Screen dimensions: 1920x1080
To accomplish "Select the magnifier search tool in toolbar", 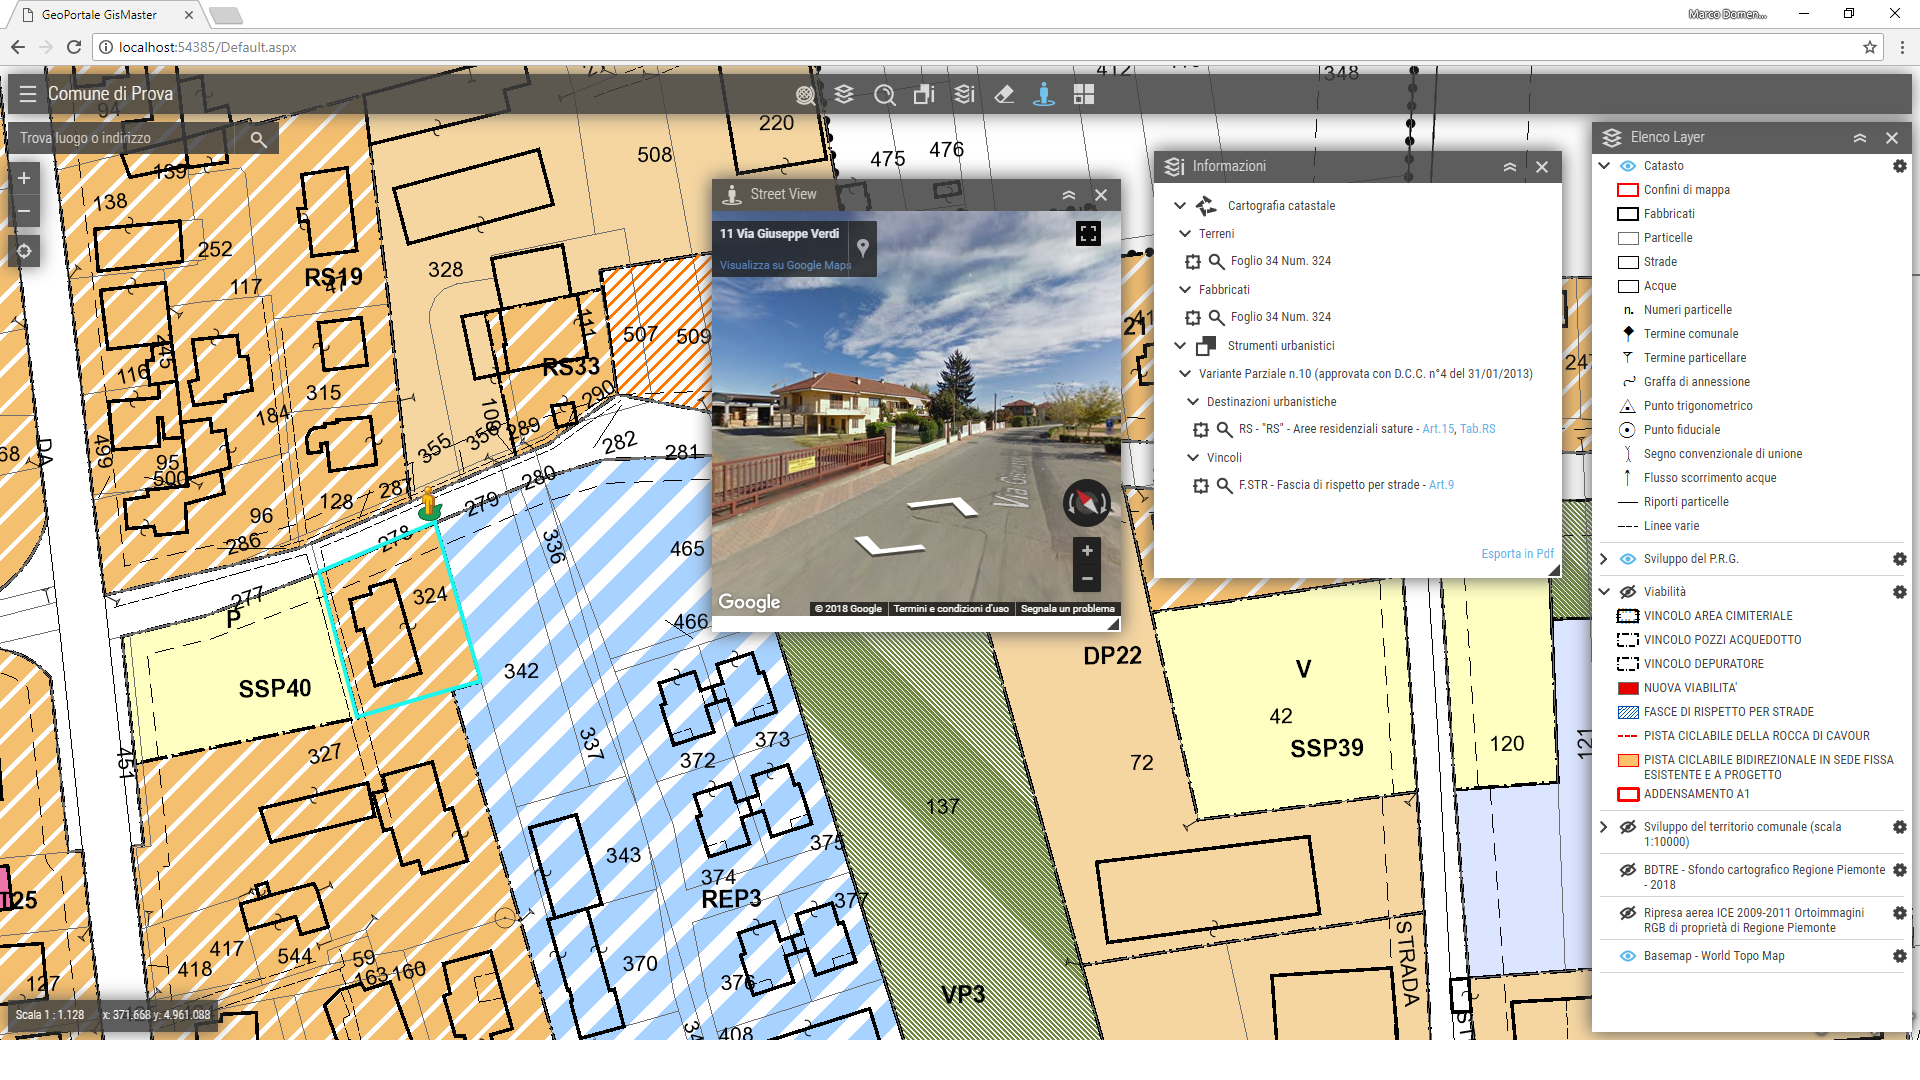I will point(884,95).
